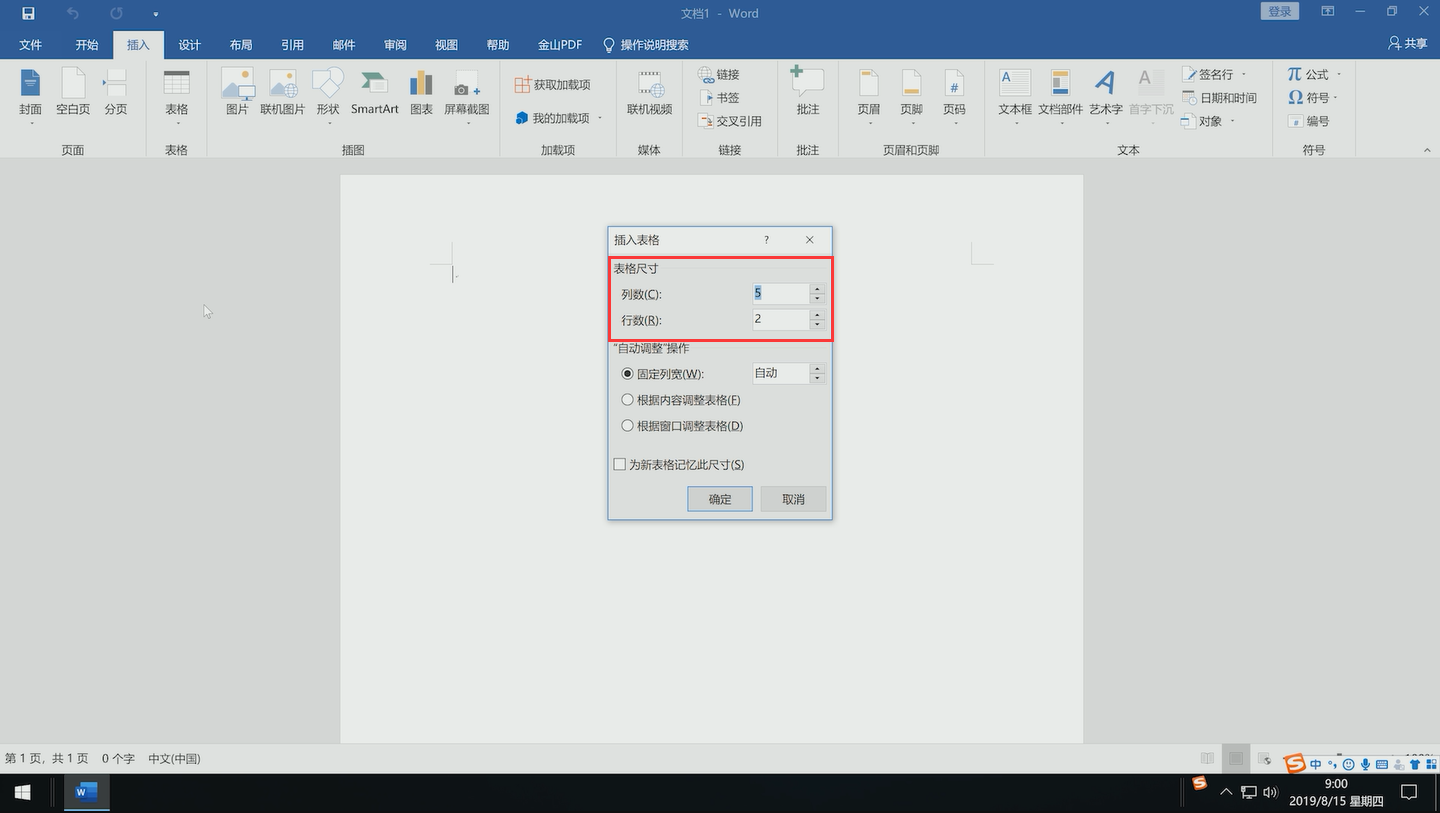Viewport: 1440px width, 813px height.
Task: Switch to Web Layout view in status bar
Action: (x=1265, y=759)
